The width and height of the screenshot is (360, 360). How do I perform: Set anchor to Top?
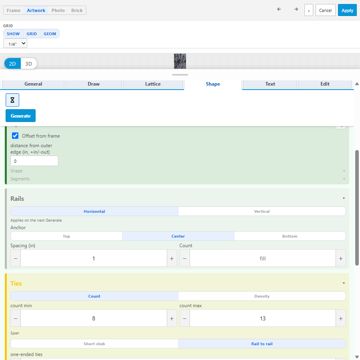pos(66,236)
